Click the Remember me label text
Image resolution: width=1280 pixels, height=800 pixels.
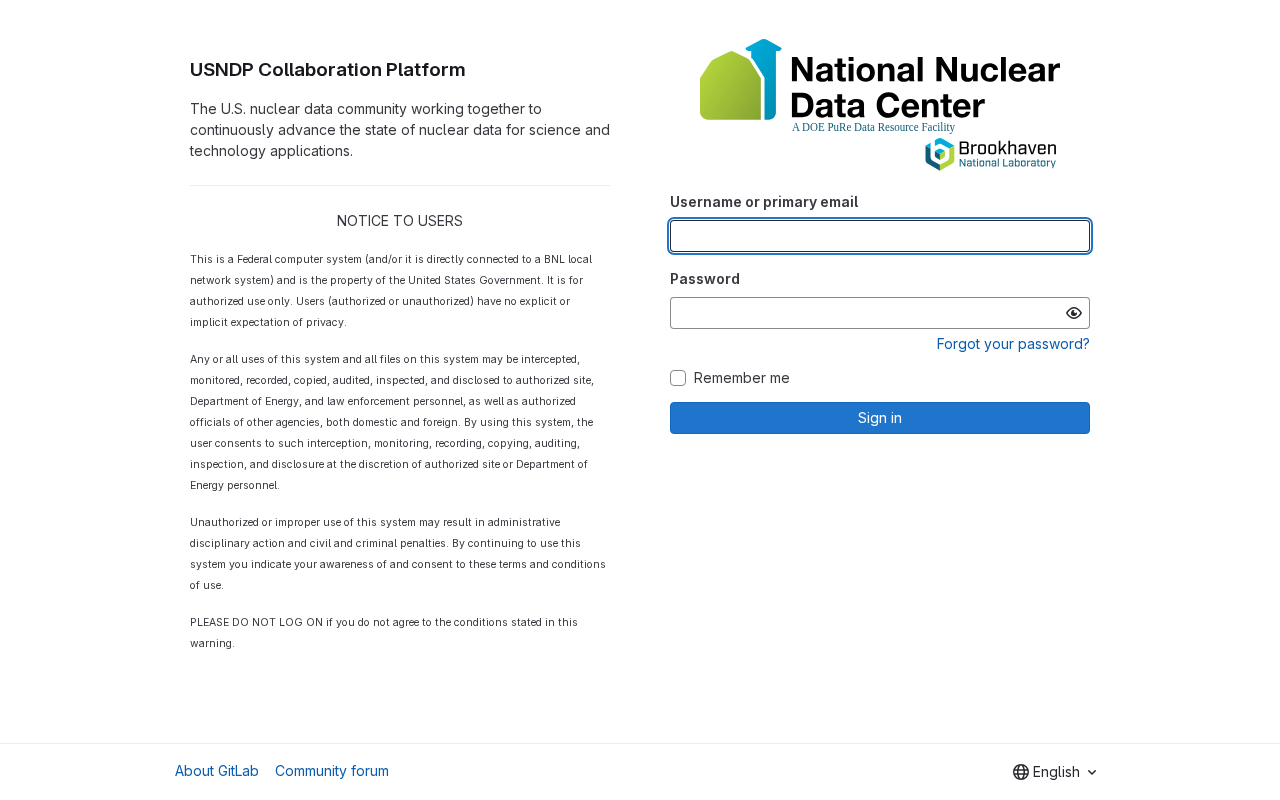tap(741, 378)
